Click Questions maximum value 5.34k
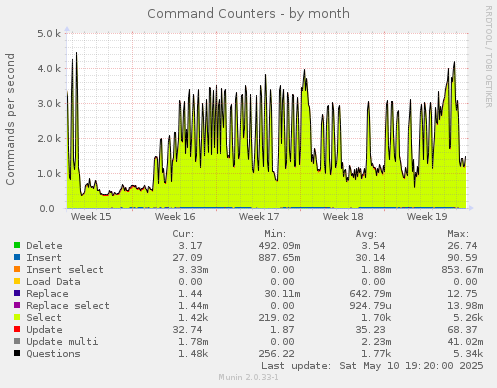 [468, 354]
